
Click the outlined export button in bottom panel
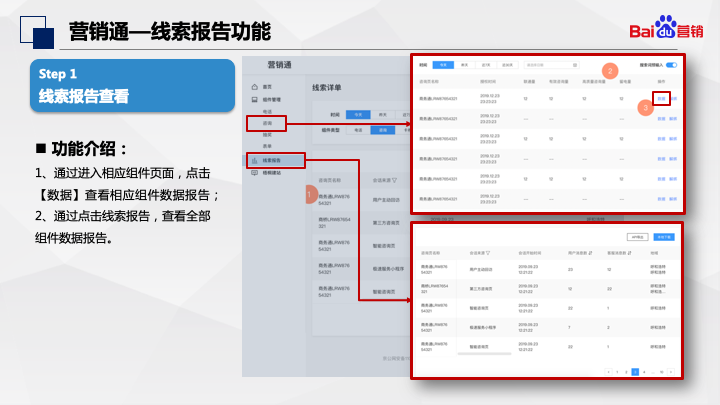(637, 237)
